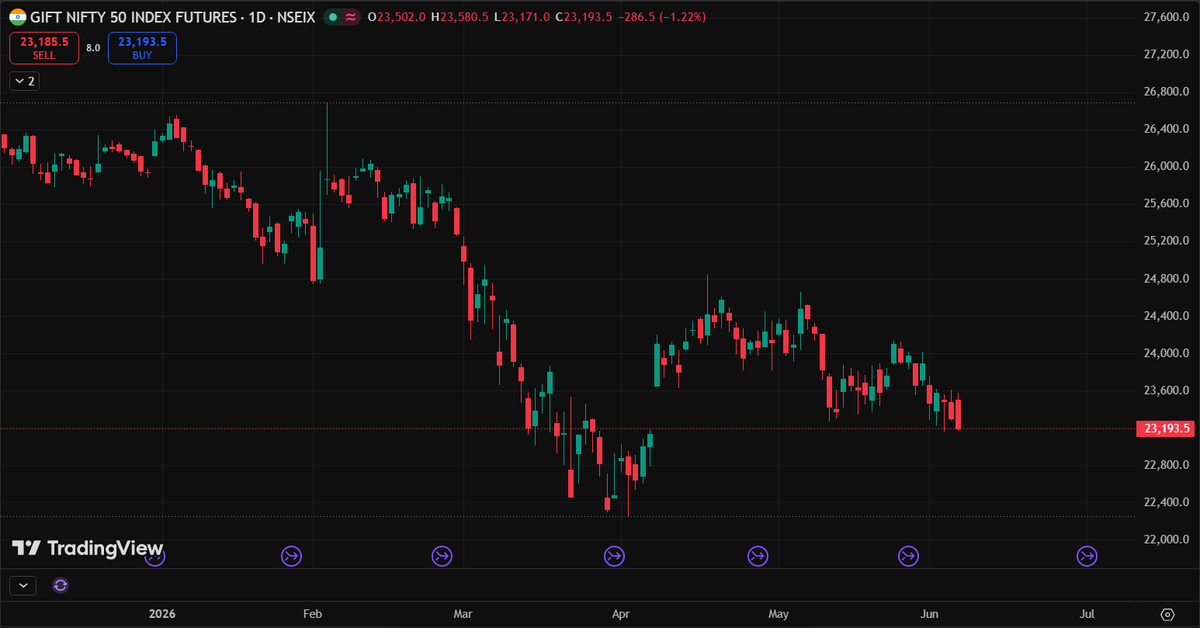The image size is (1200, 628).
Task: Click the Feb label on time axis
Action: tap(311, 613)
